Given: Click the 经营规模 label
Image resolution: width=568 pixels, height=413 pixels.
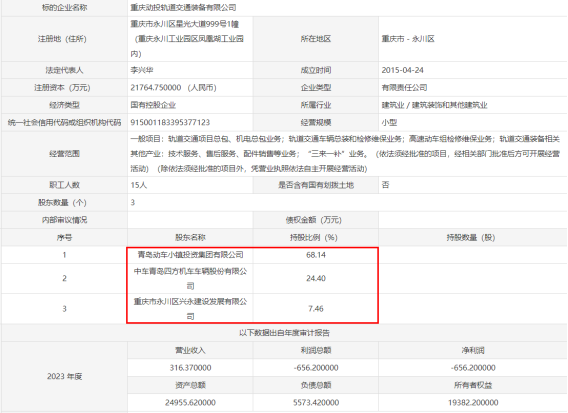Looking at the screenshot, I should (x=316, y=122).
